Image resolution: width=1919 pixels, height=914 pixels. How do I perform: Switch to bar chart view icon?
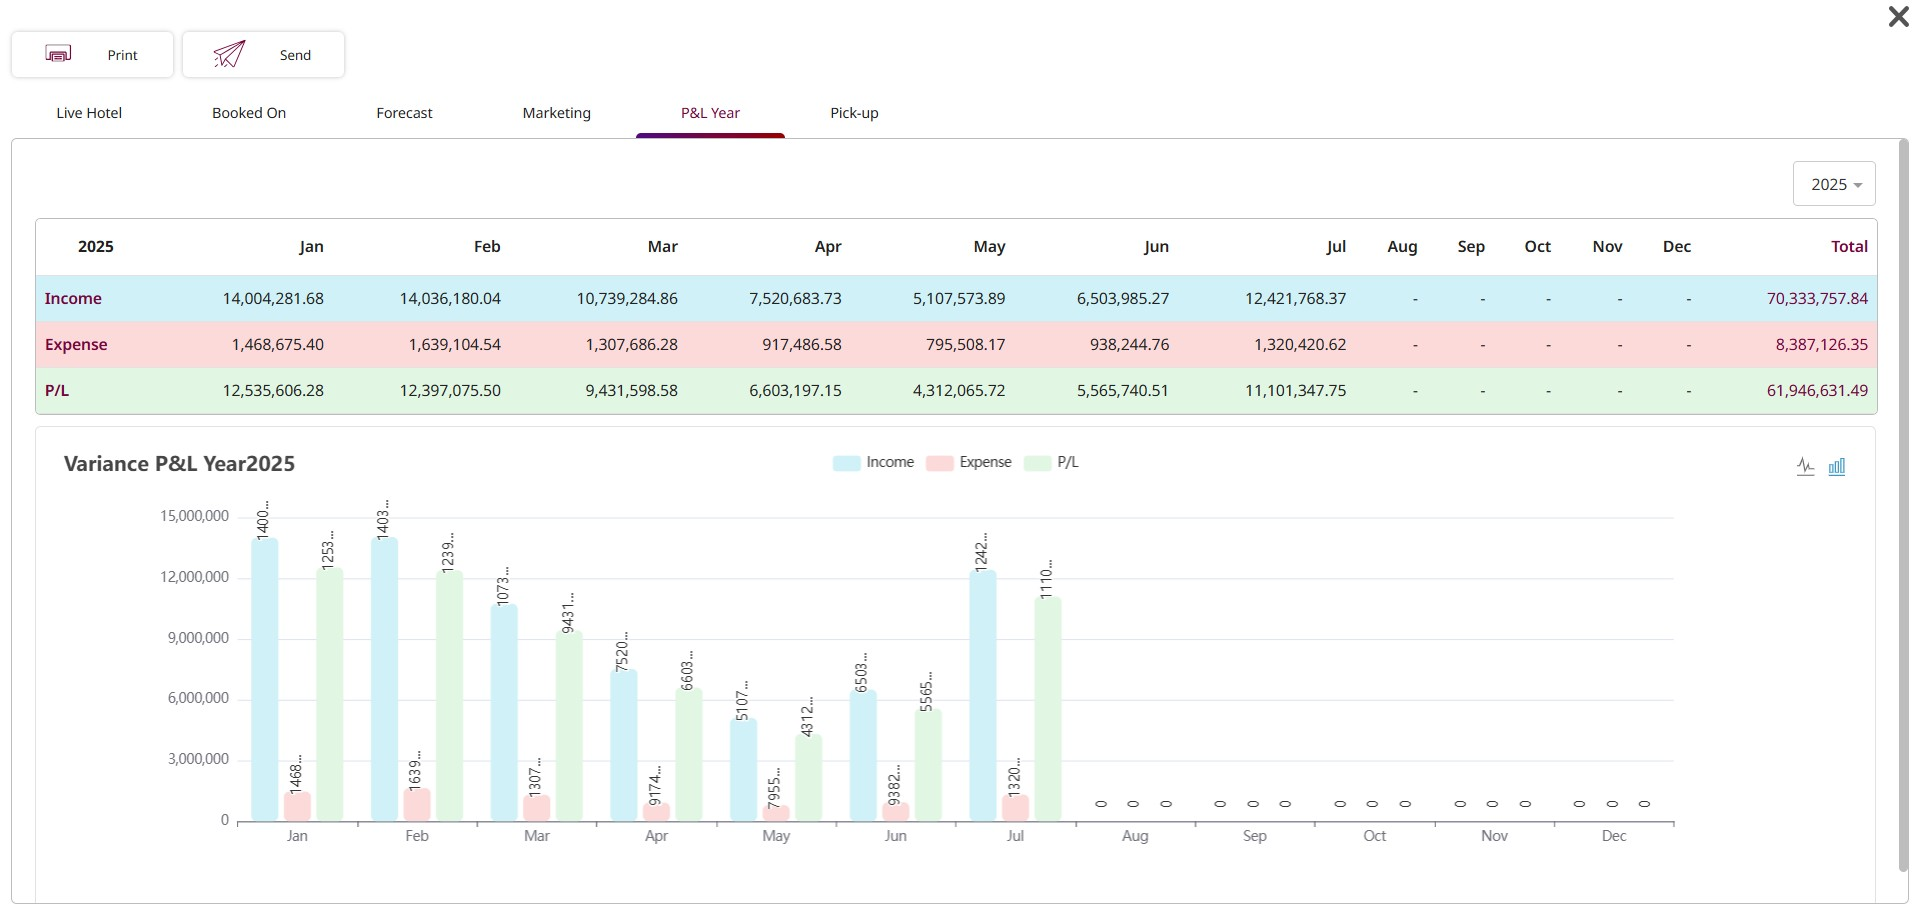tap(1837, 467)
